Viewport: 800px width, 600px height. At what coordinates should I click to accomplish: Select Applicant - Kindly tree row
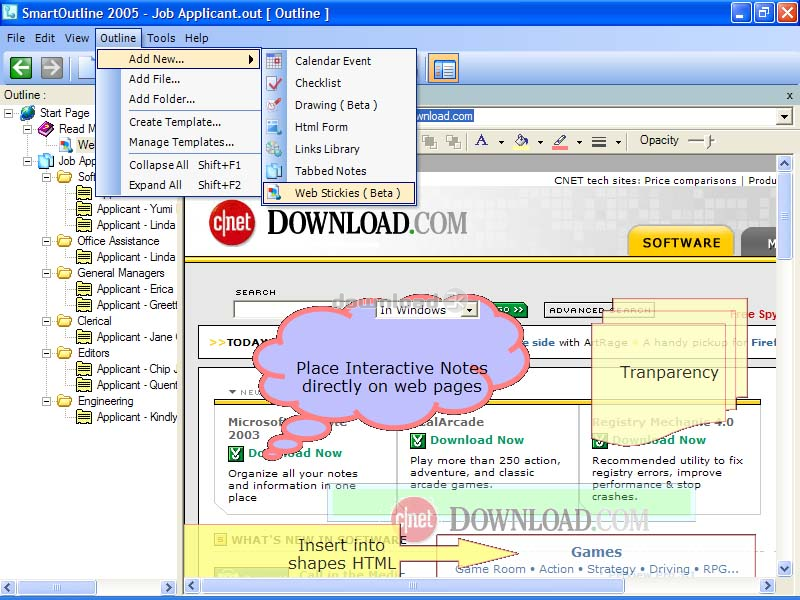click(137, 417)
